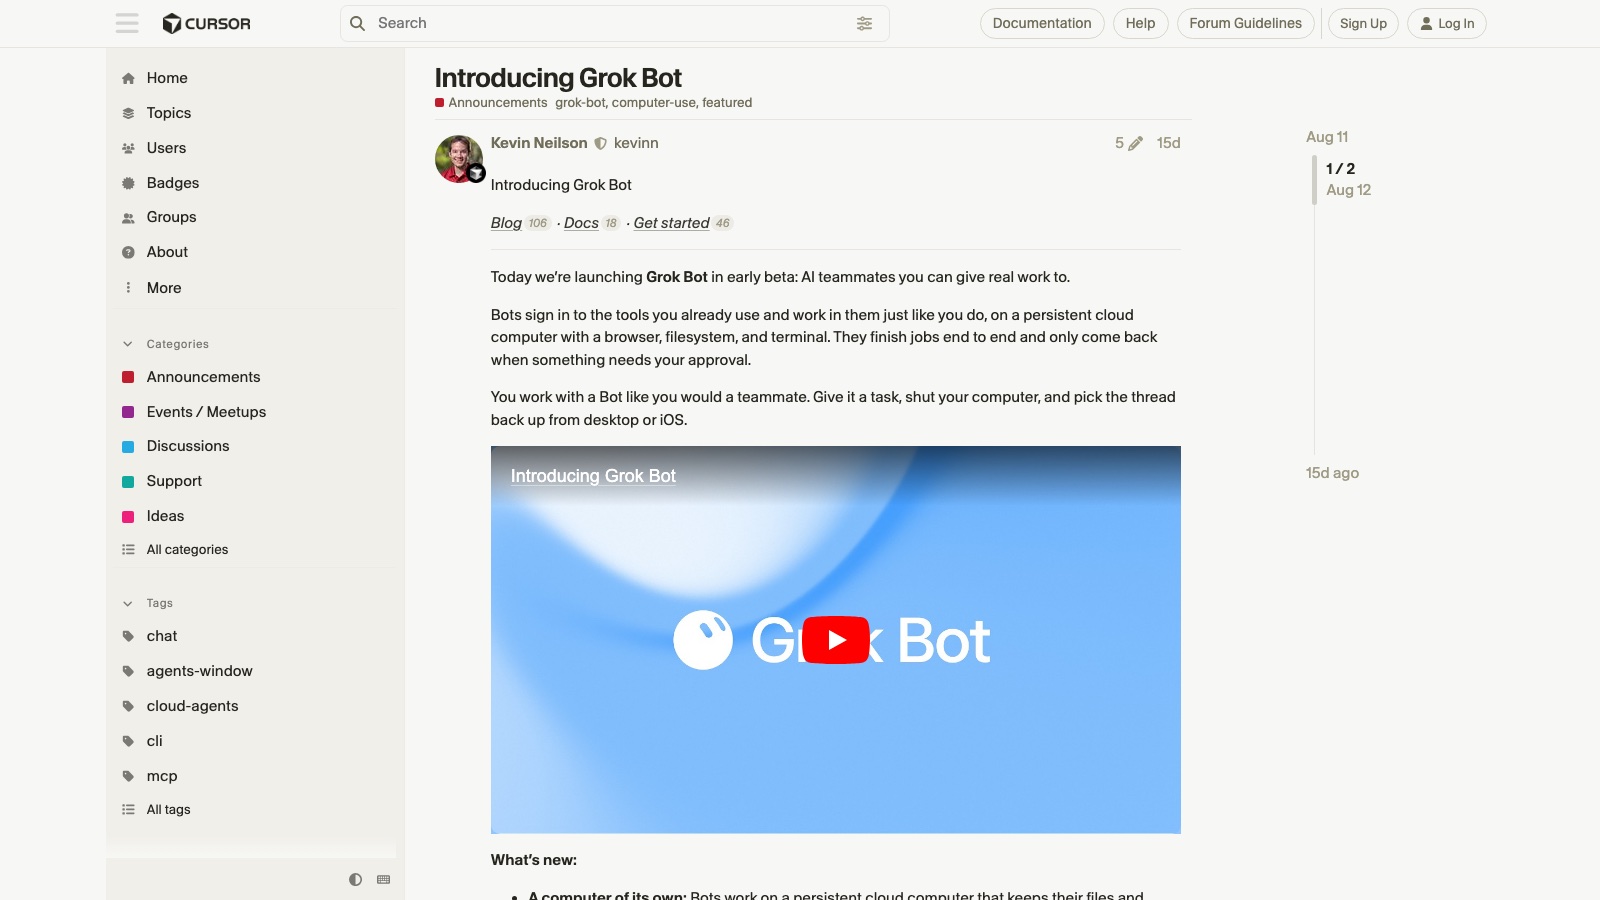Click the All categories list icon
Screen dimensions: 1600x900
point(128,549)
